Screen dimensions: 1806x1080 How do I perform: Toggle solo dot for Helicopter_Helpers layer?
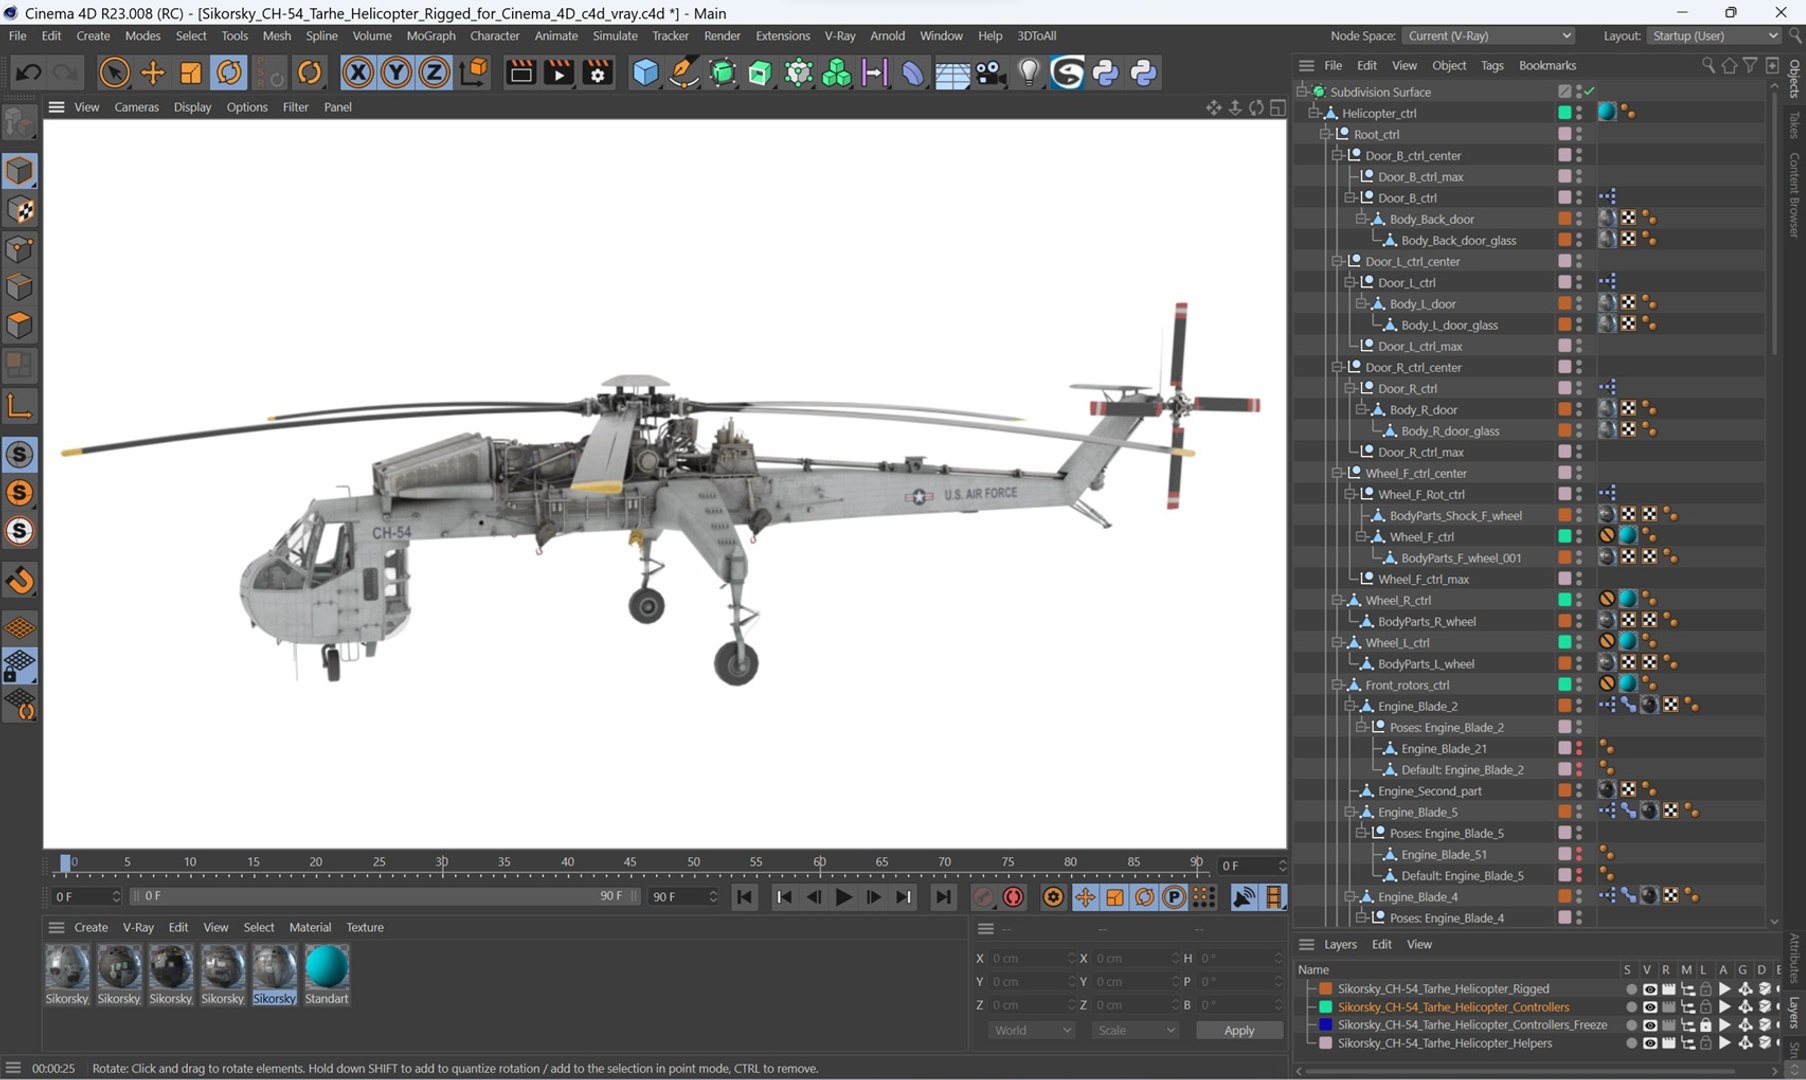[x=1631, y=1043]
